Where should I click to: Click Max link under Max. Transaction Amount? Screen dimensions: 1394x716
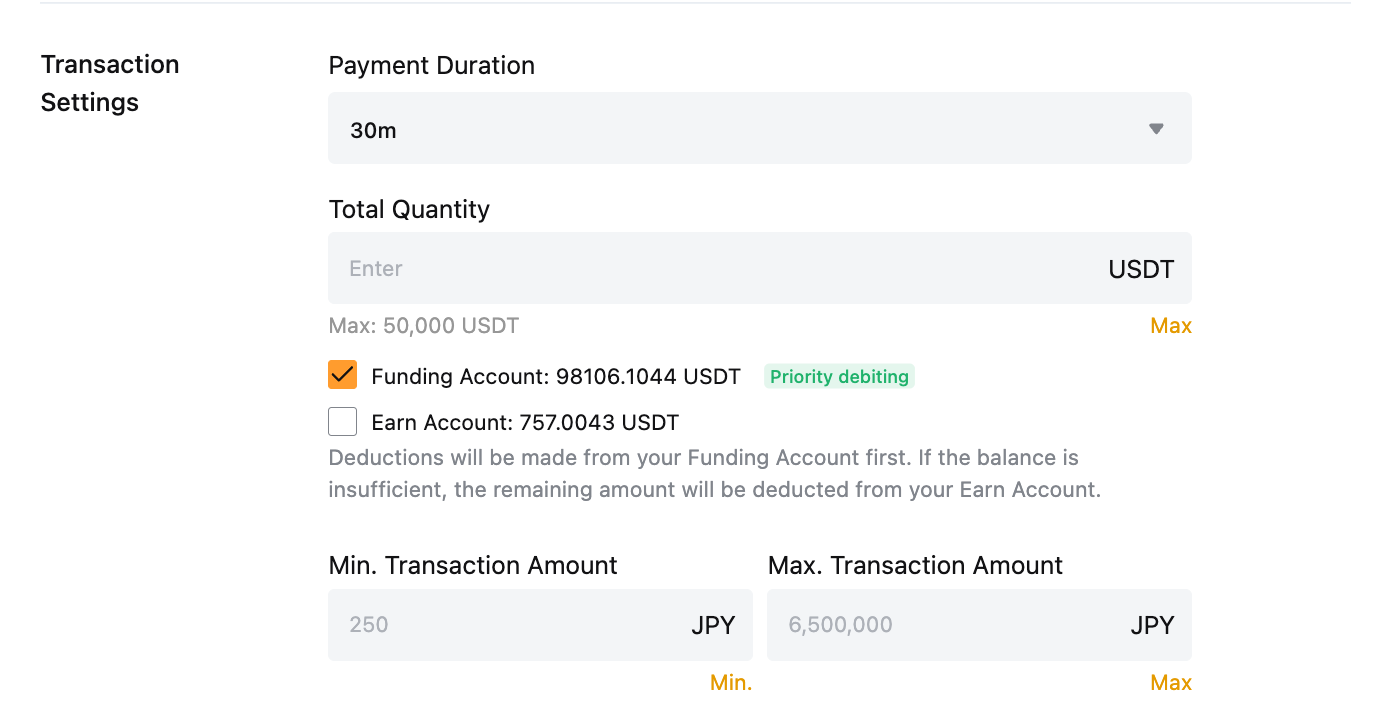click(x=1170, y=683)
